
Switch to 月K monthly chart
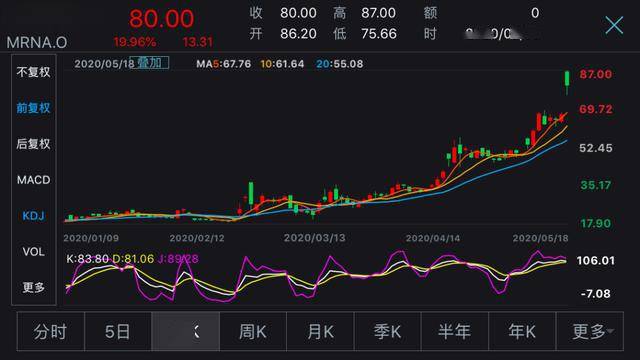pyautogui.click(x=320, y=331)
